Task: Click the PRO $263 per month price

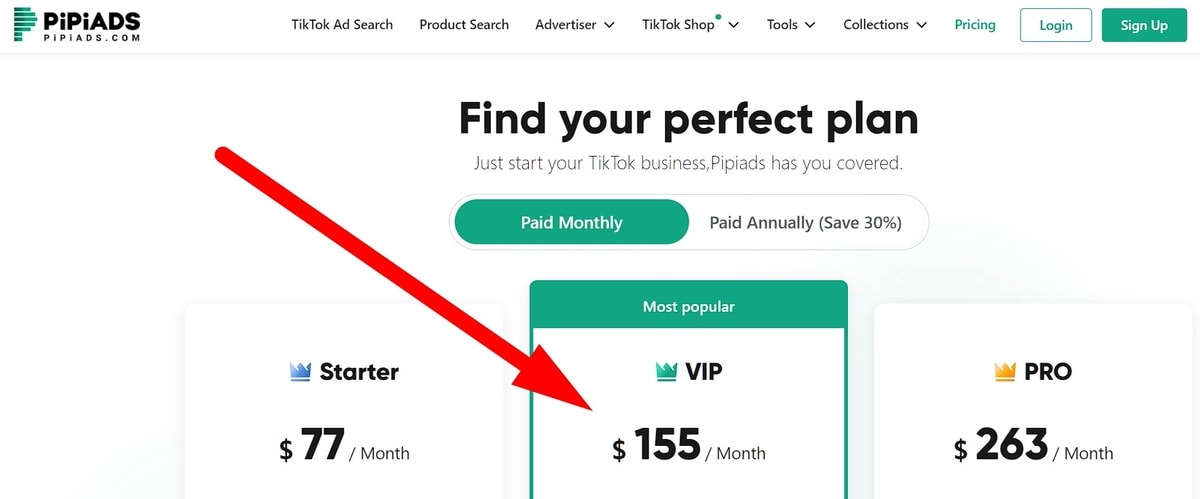Action: click(1033, 446)
